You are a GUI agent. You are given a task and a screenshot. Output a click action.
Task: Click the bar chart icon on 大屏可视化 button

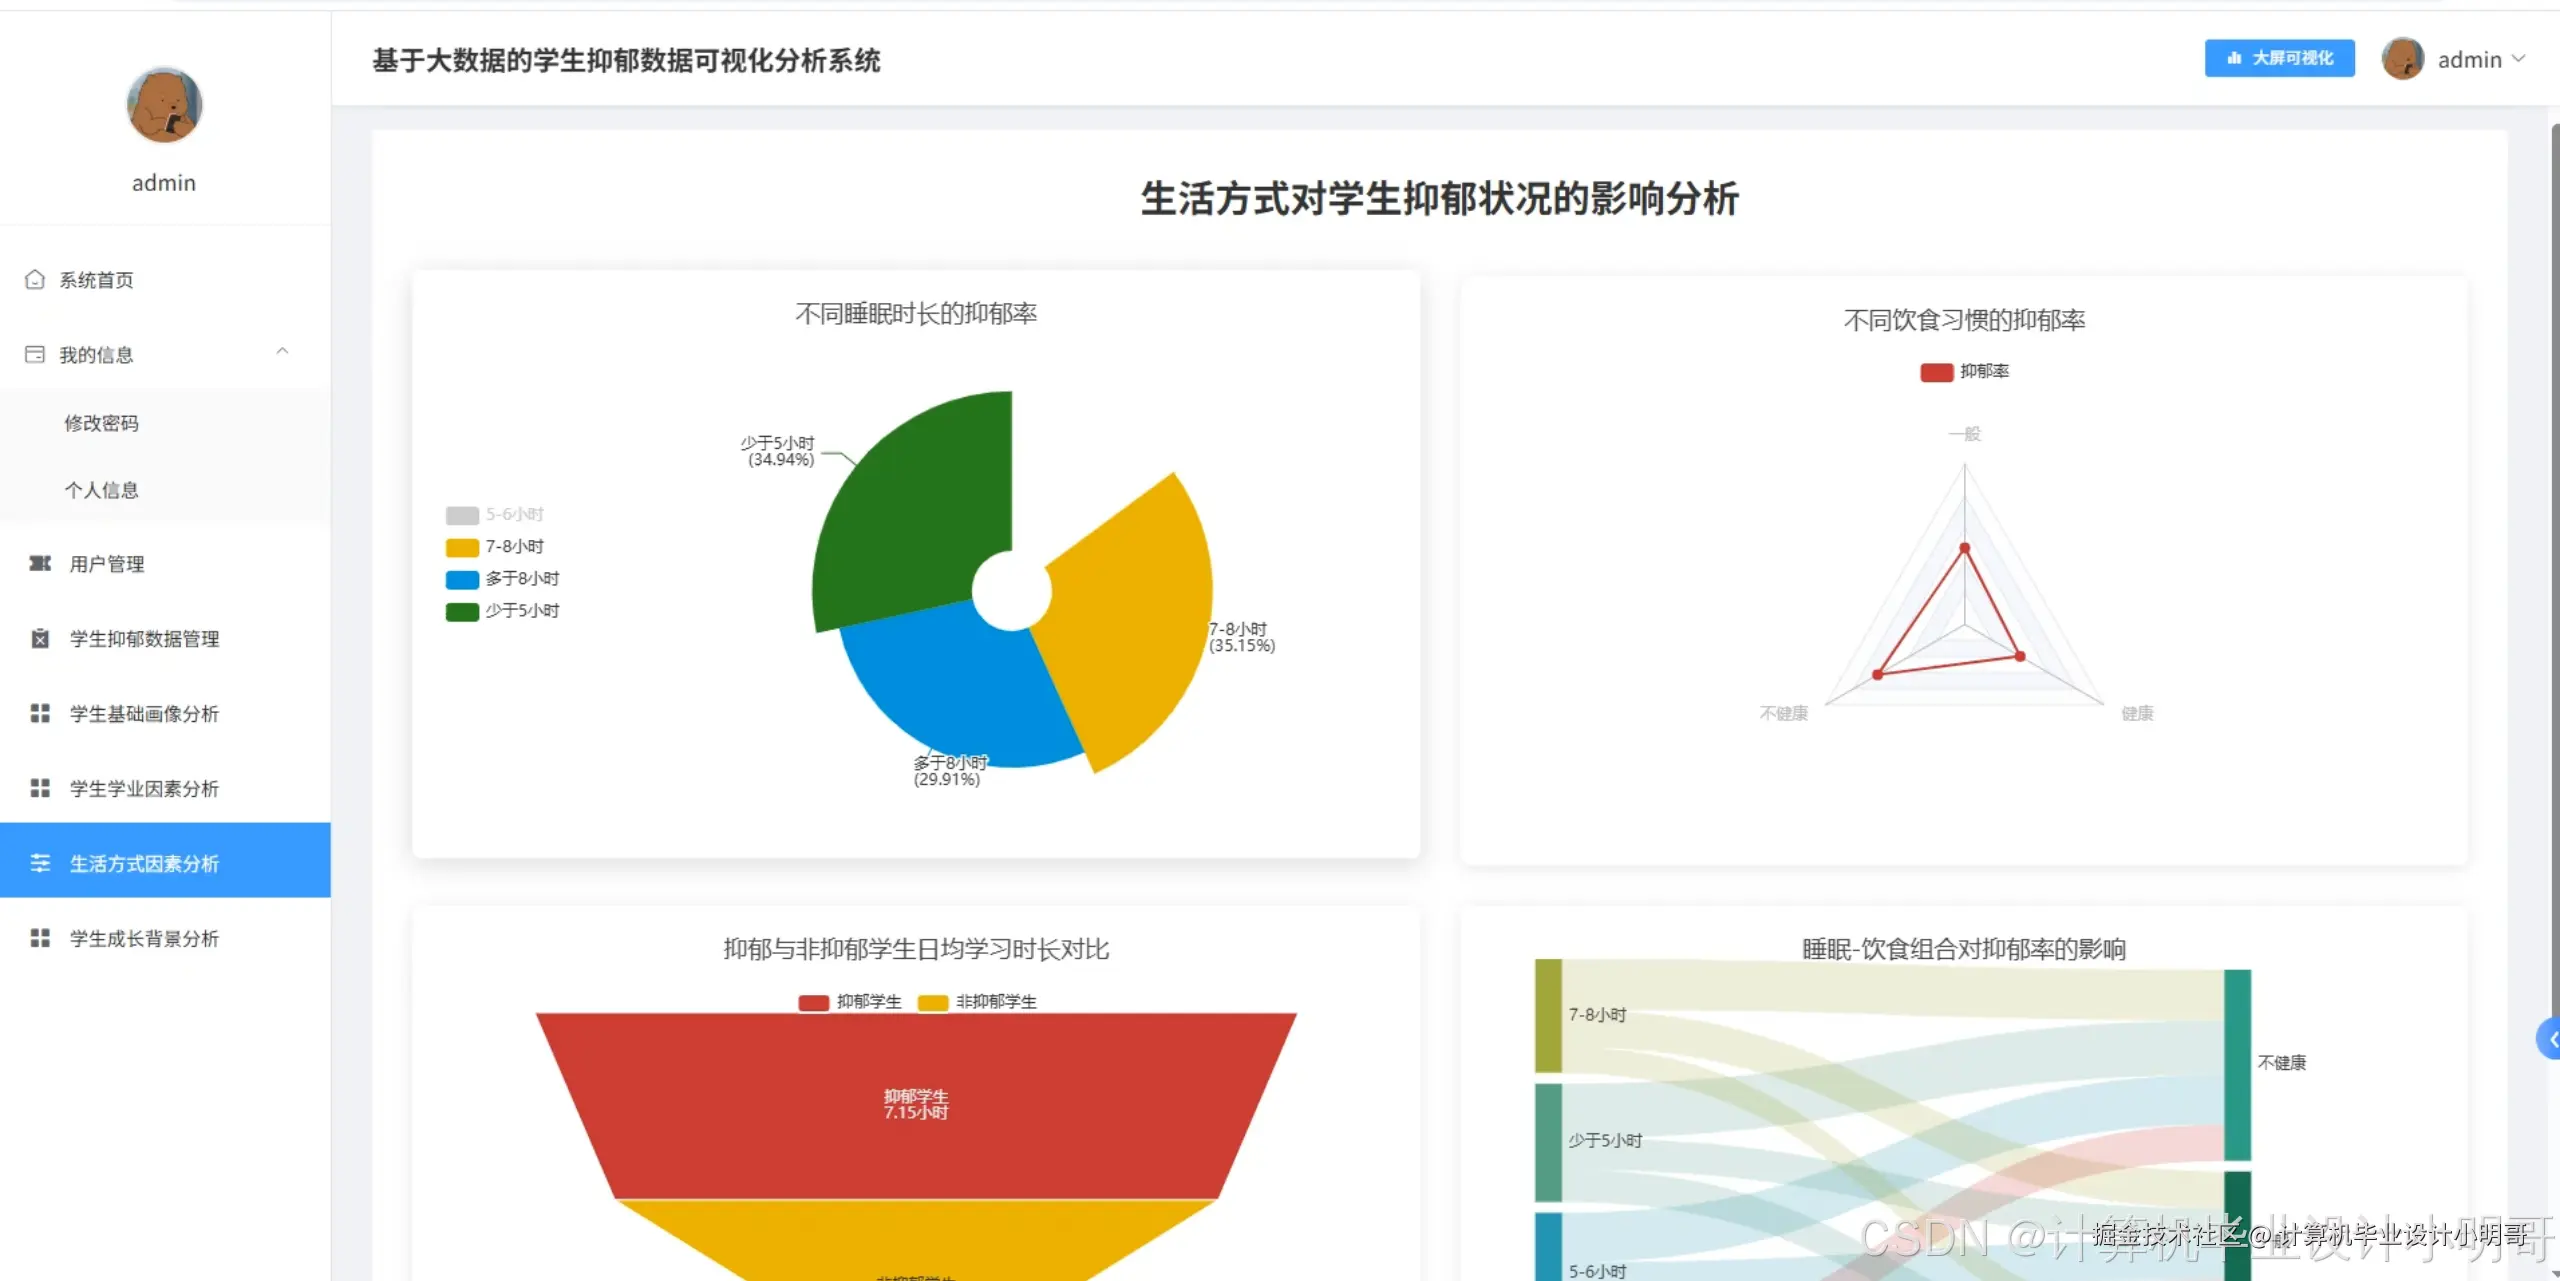pyautogui.click(x=2234, y=58)
